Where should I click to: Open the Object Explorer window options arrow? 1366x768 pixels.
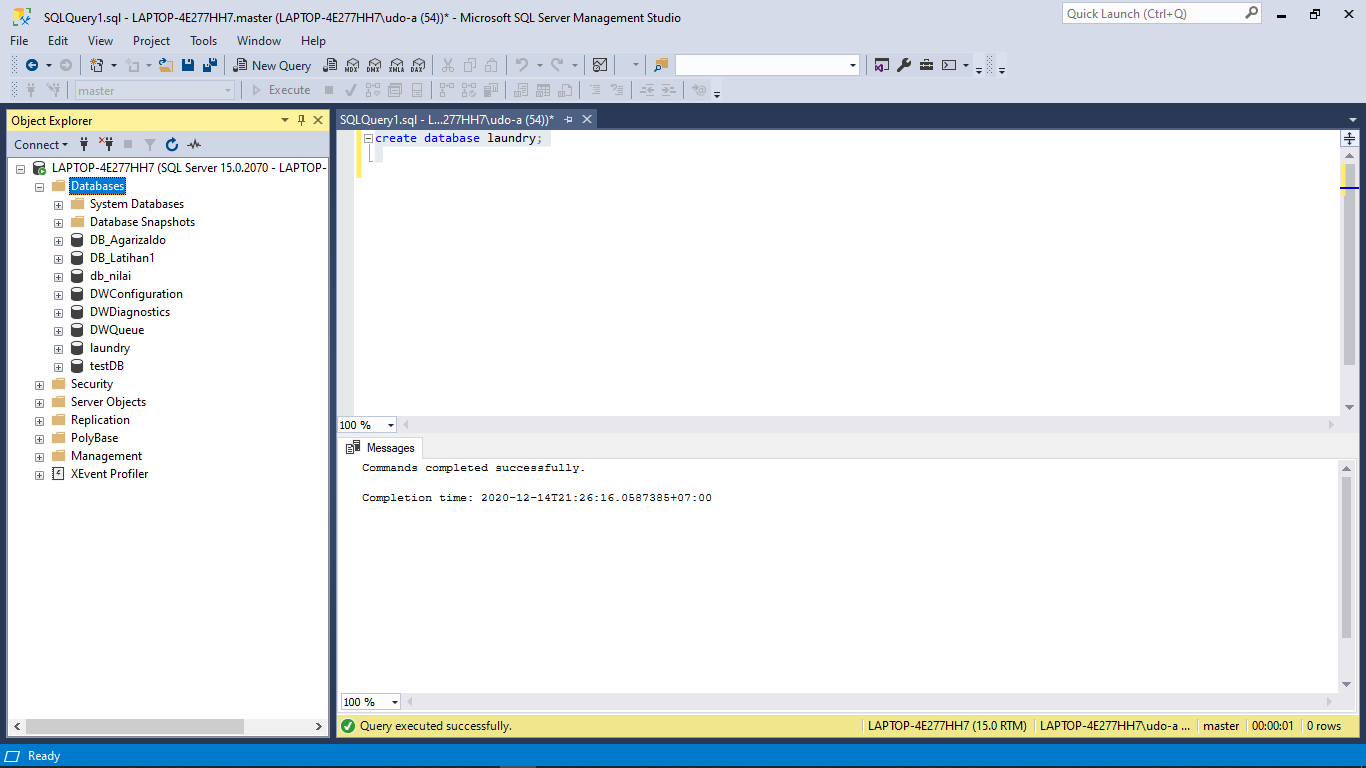285,120
